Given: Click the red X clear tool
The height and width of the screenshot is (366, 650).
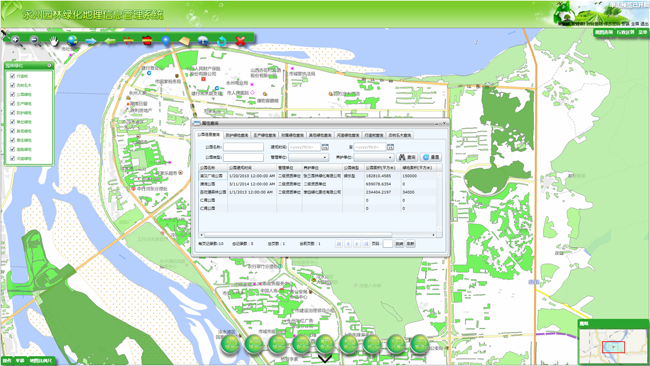Looking at the screenshot, I should point(240,41).
